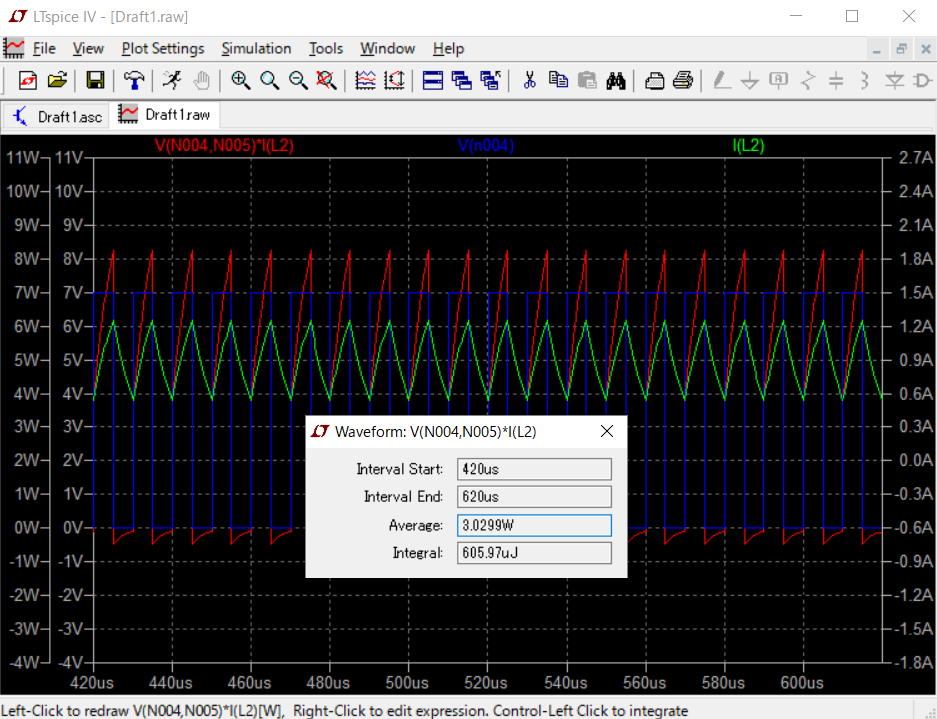Tile windows horizontally icon
This screenshot has height=719, width=937.
(x=433, y=80)
